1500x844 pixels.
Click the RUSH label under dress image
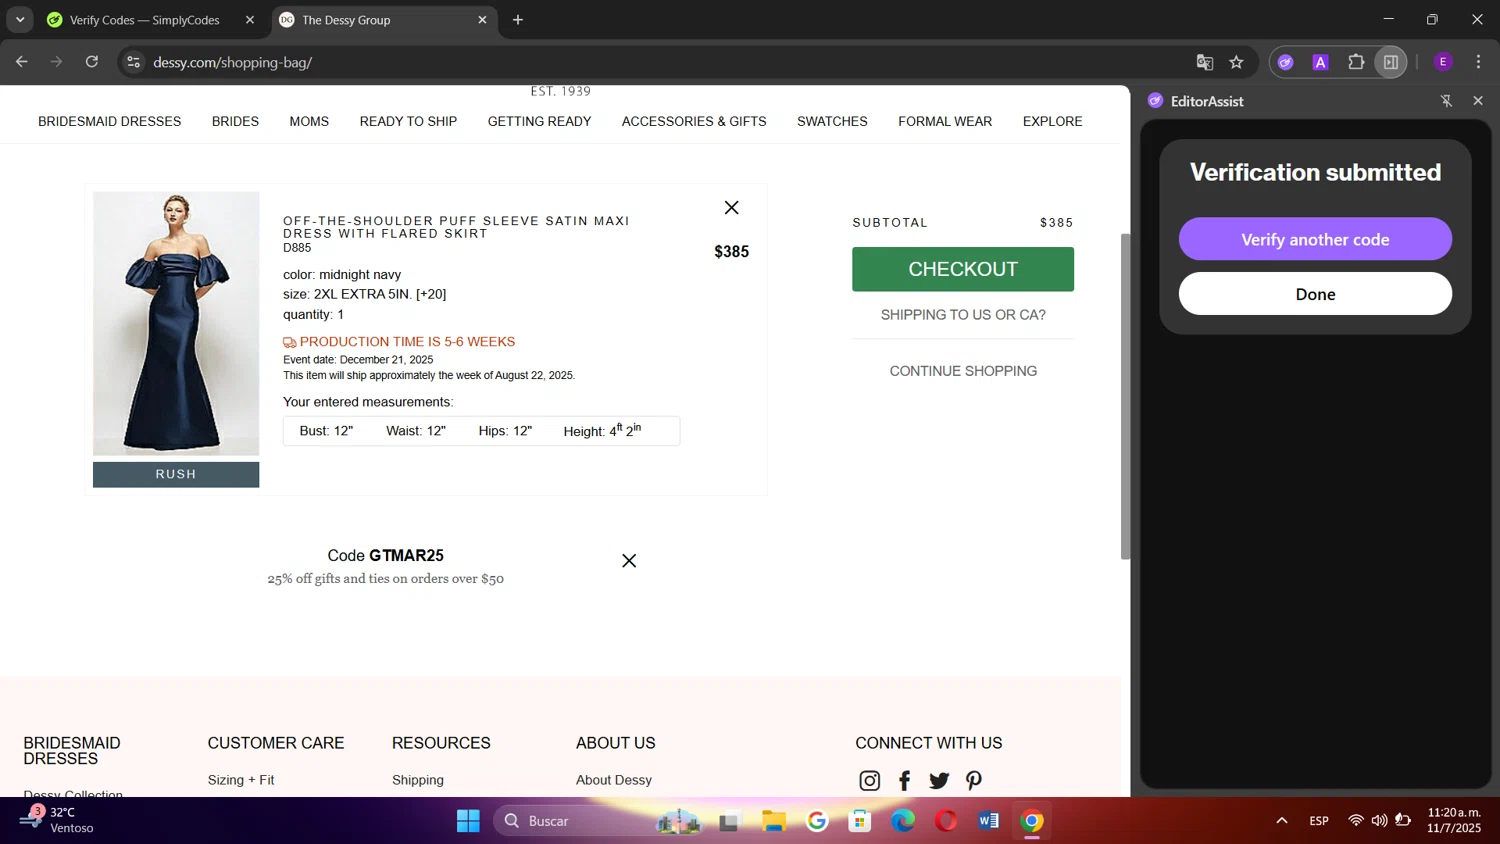pyautogui.click(x=176, y=474)
